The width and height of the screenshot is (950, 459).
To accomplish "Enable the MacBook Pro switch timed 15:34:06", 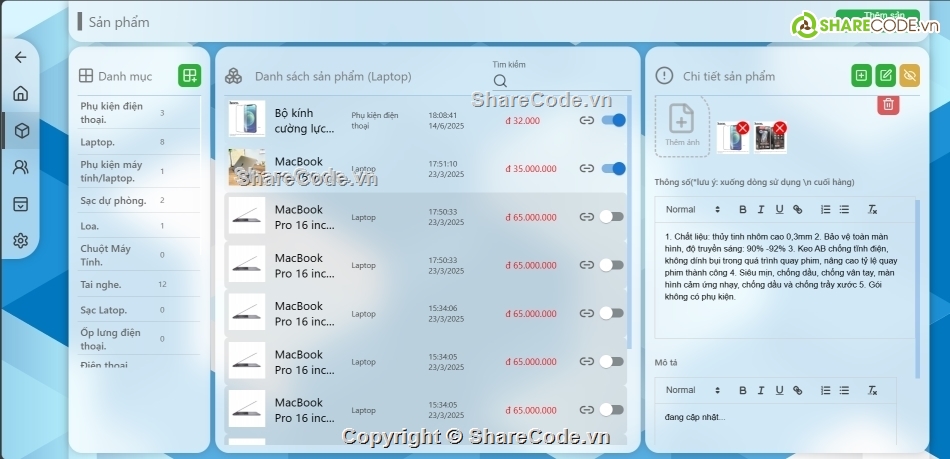I will pos(611,313).
